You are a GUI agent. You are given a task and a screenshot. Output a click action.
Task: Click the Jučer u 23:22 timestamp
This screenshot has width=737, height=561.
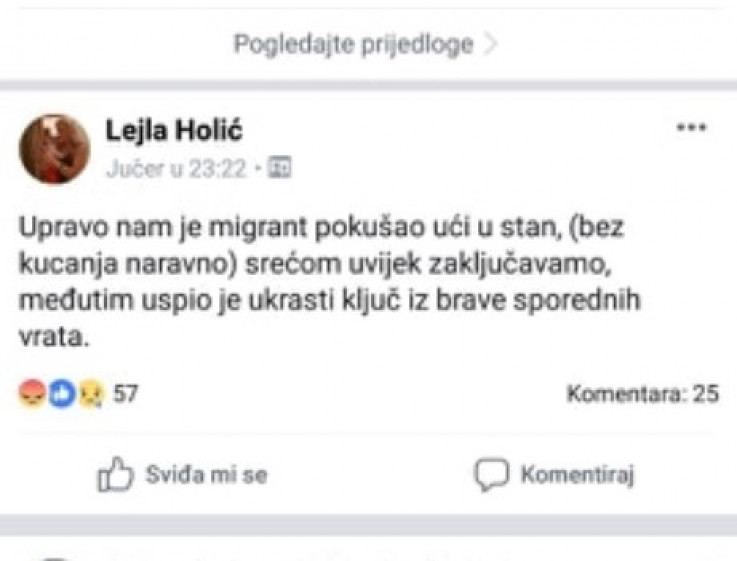175,169
